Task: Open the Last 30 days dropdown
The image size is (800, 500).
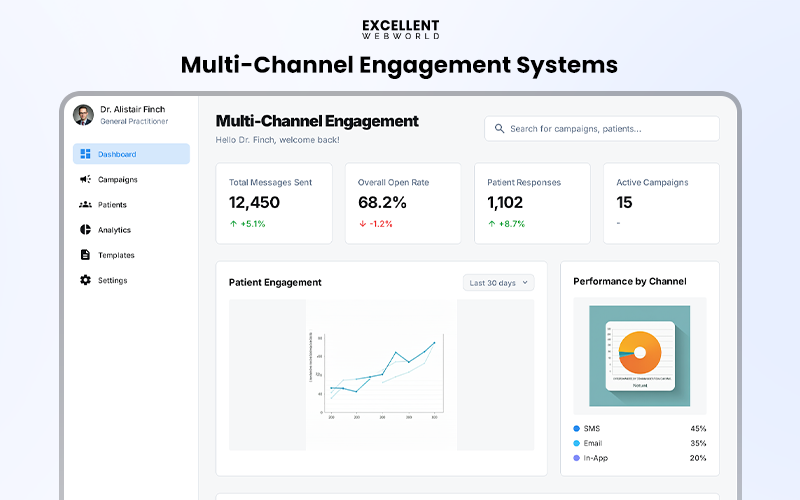Action: click(x=498, y=283)
